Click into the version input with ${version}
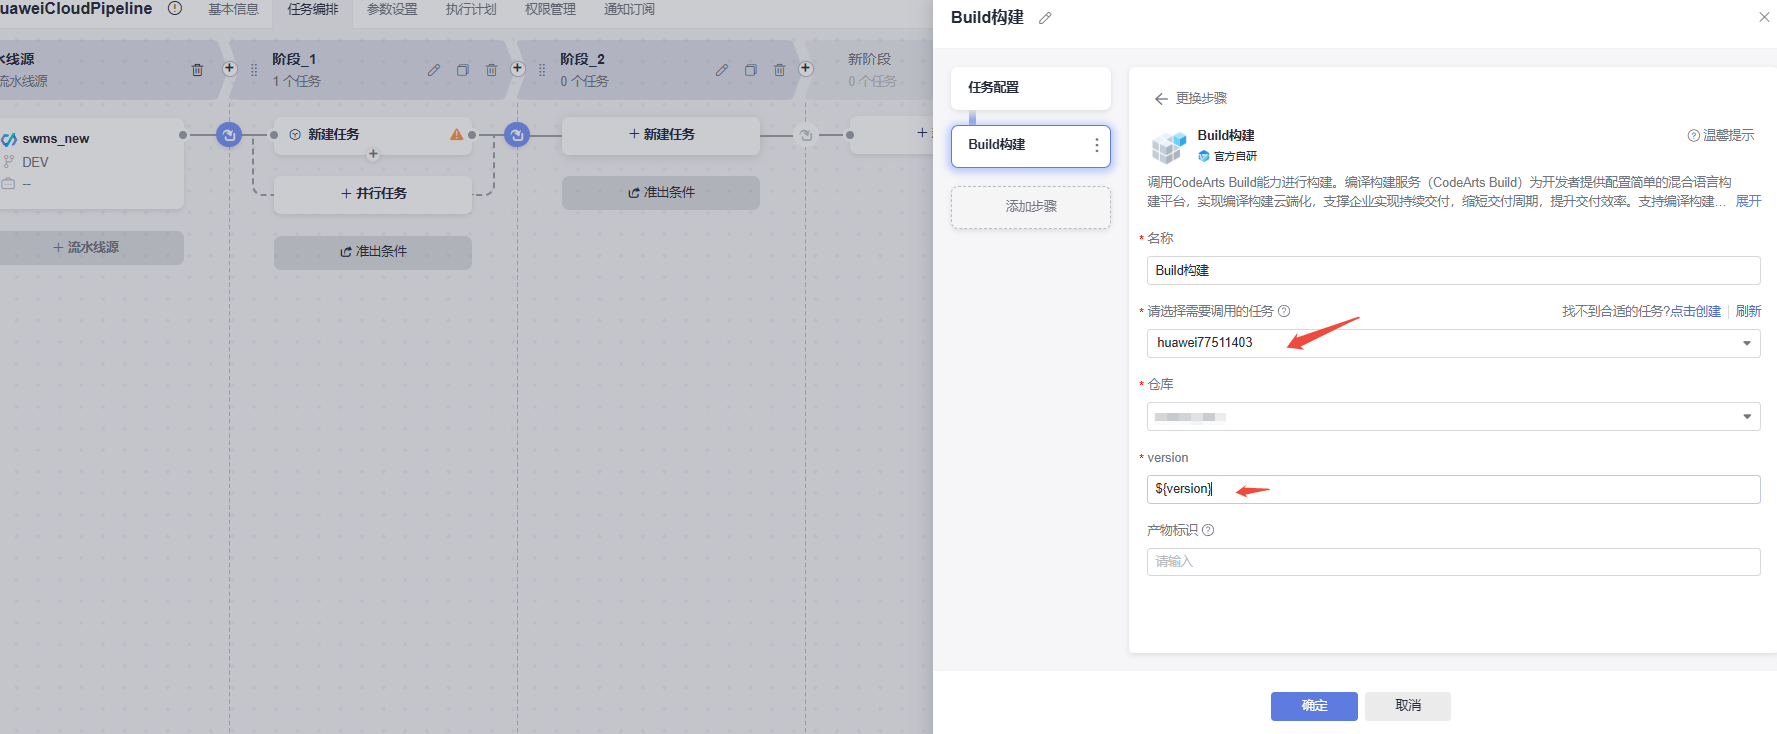 (1453, 489)
